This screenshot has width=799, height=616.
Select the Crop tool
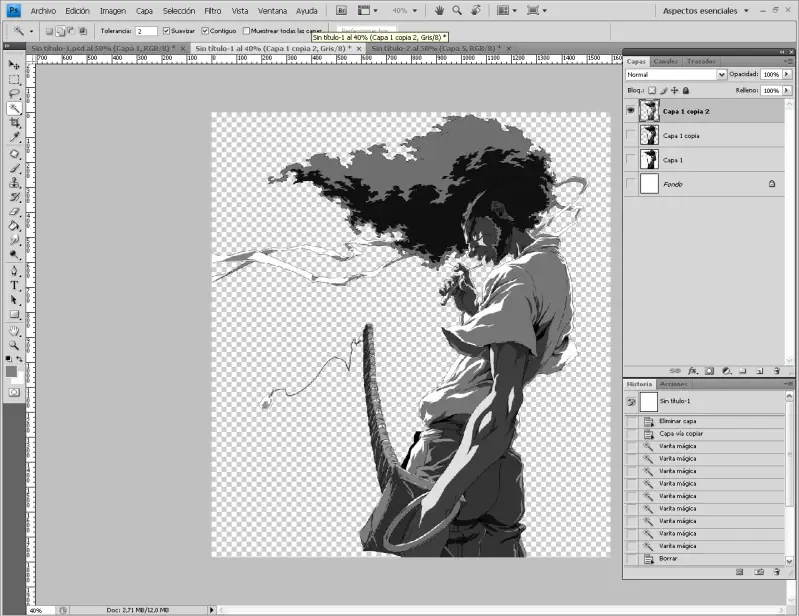coord(14,123)
